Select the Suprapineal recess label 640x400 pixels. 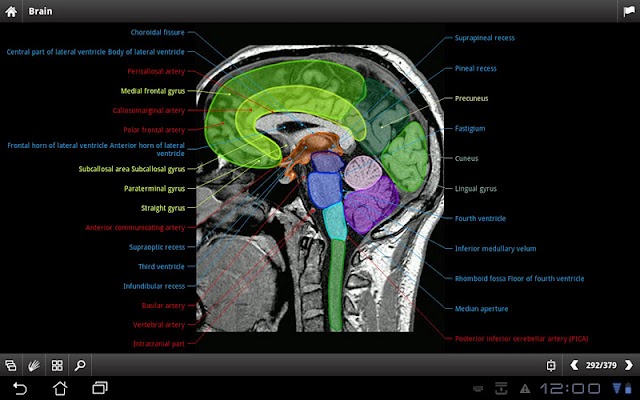coord(484,38)
